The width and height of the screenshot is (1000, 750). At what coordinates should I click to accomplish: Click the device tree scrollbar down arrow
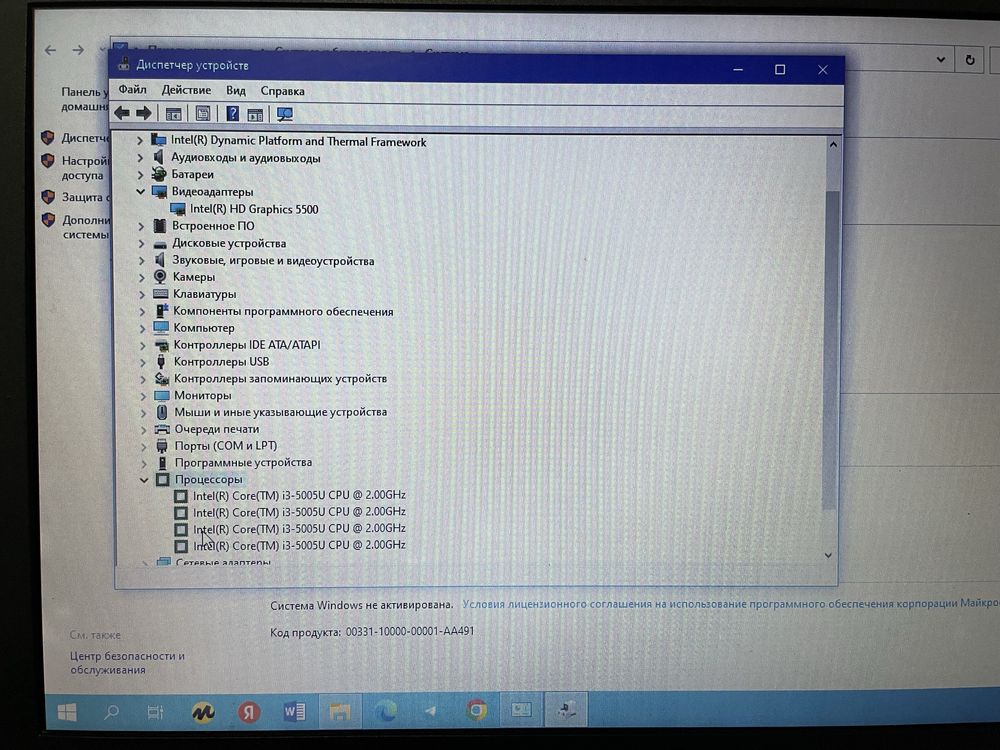tap(828, 555)
